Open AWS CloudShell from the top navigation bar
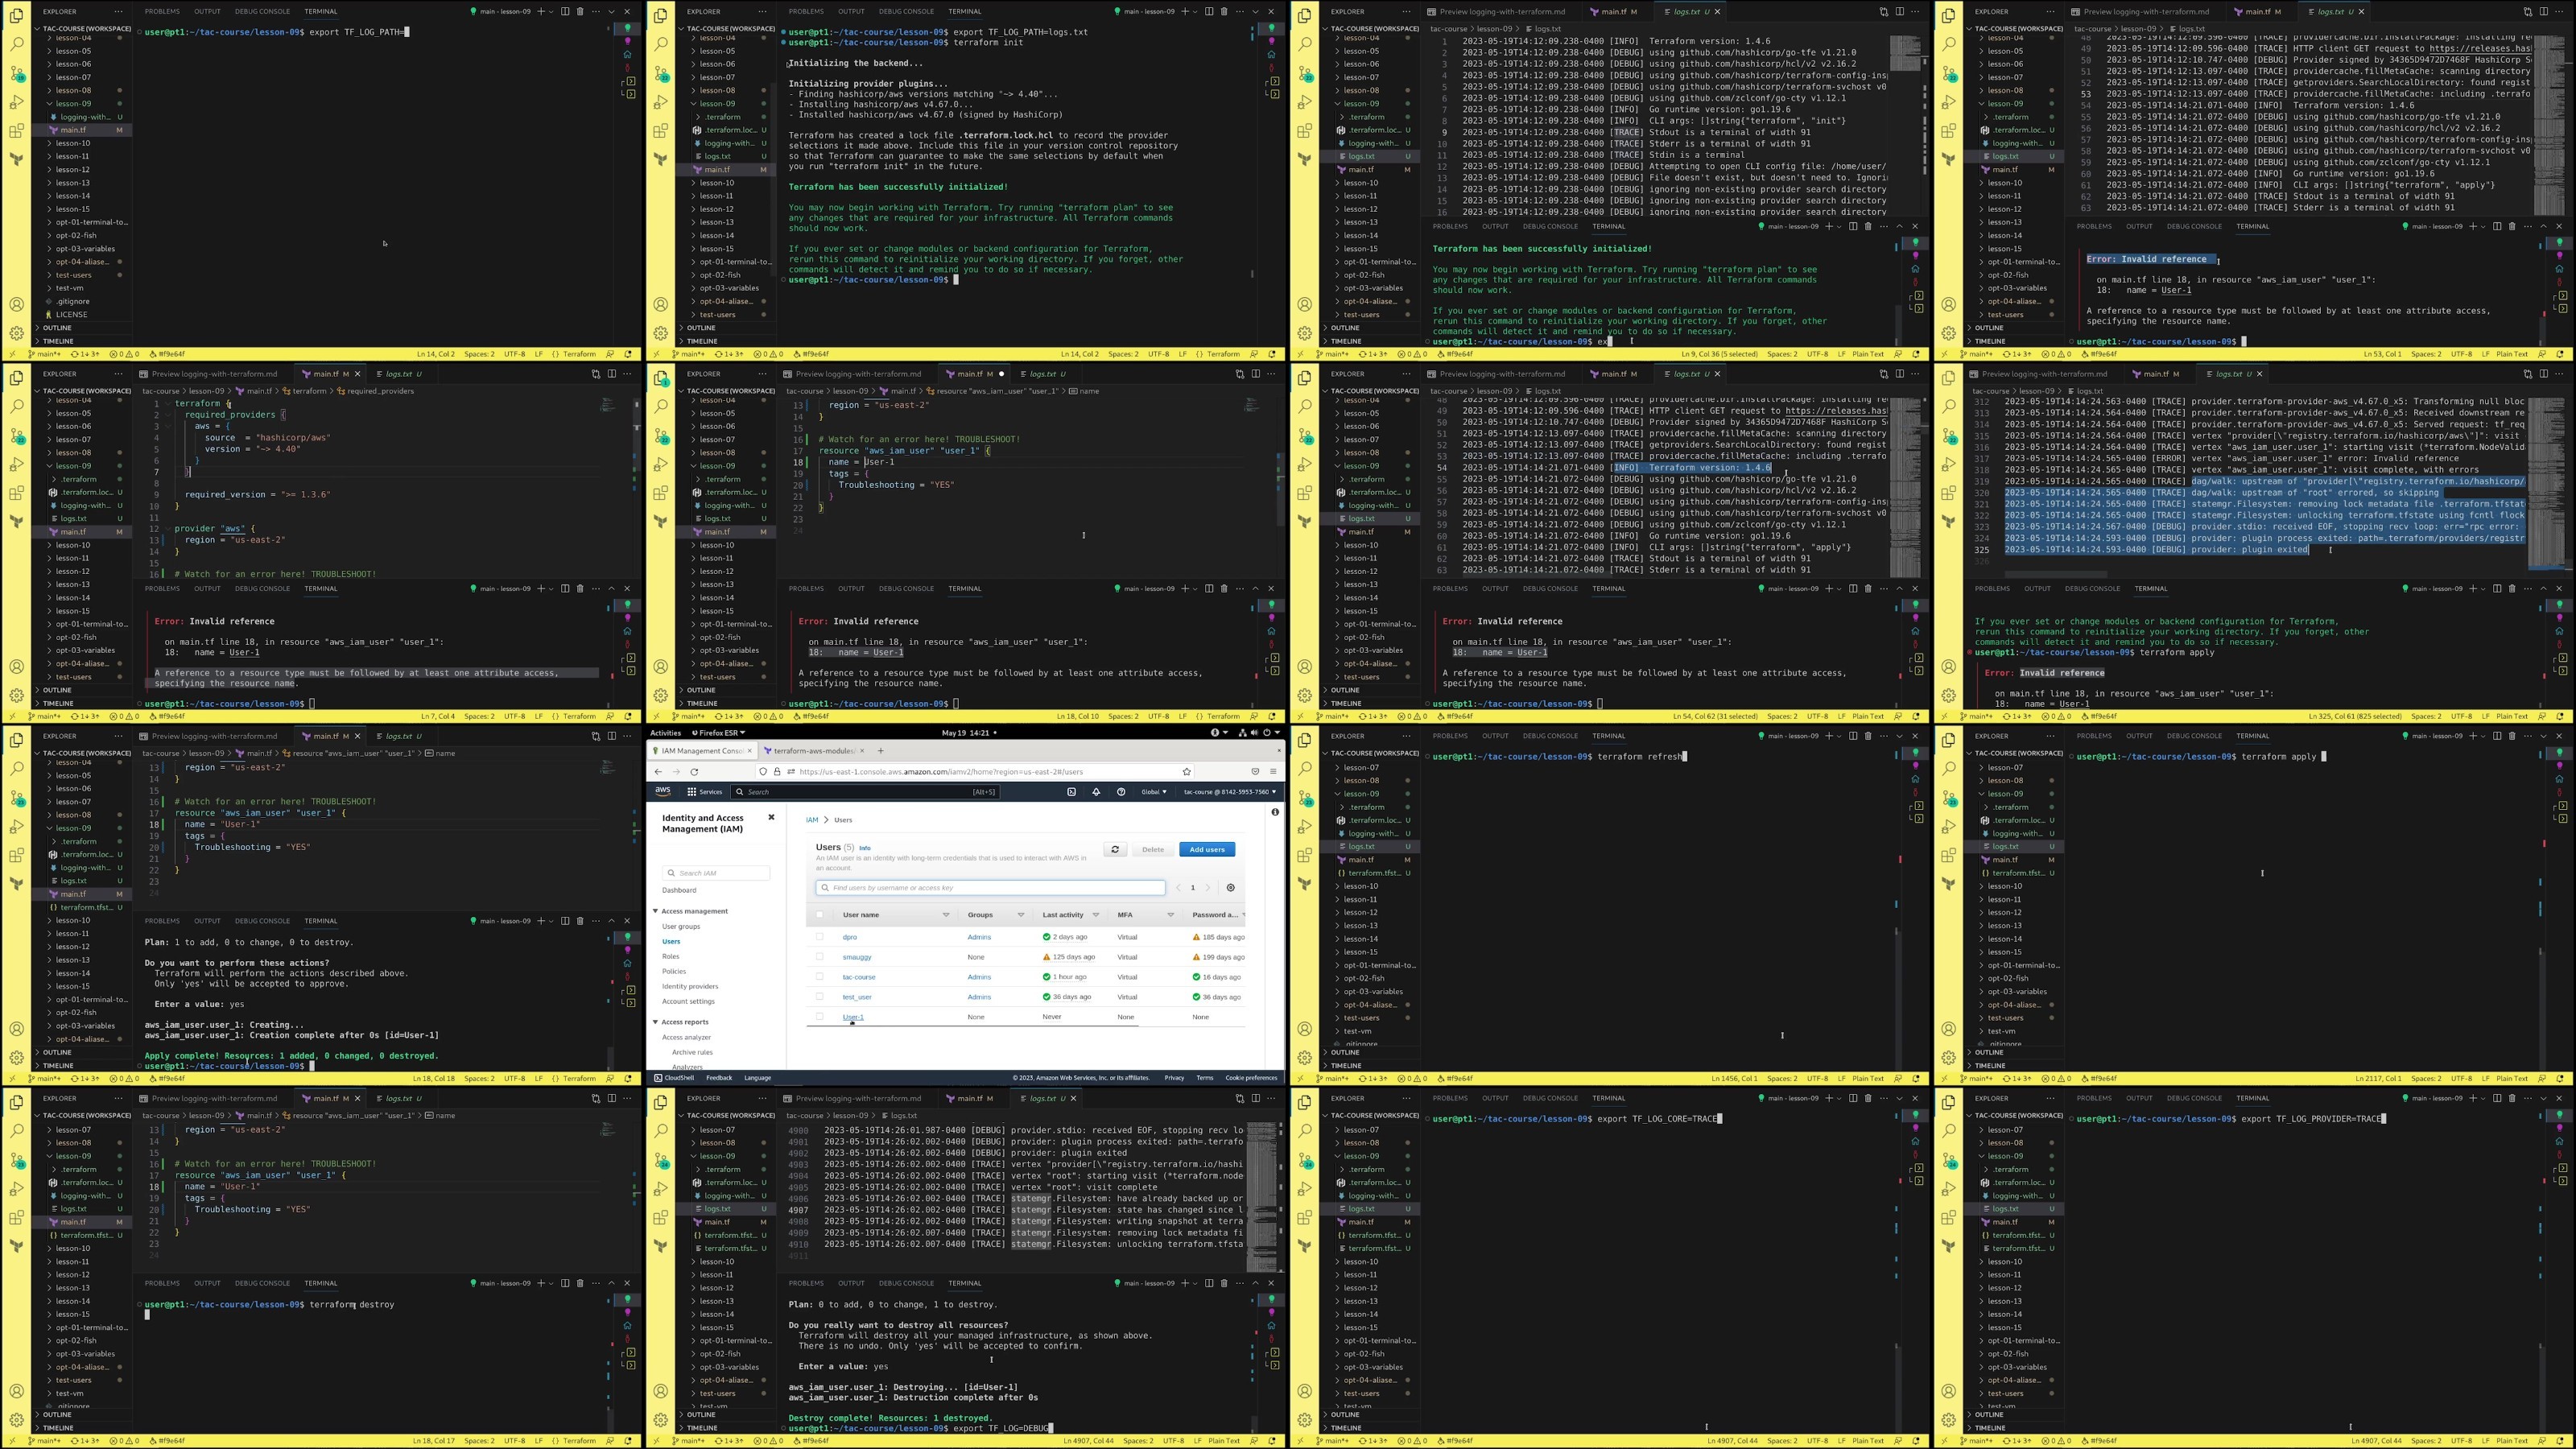 [1071, 791]
